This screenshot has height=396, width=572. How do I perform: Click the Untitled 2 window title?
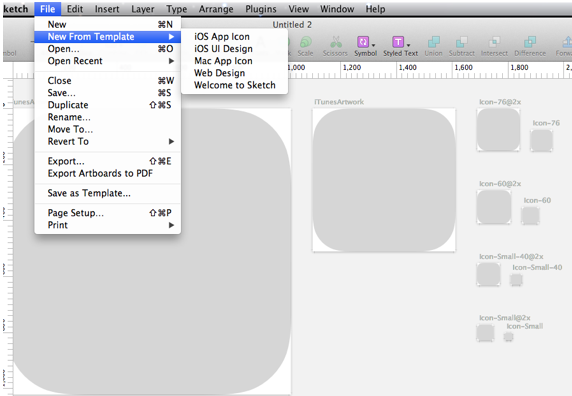point(292,25)
